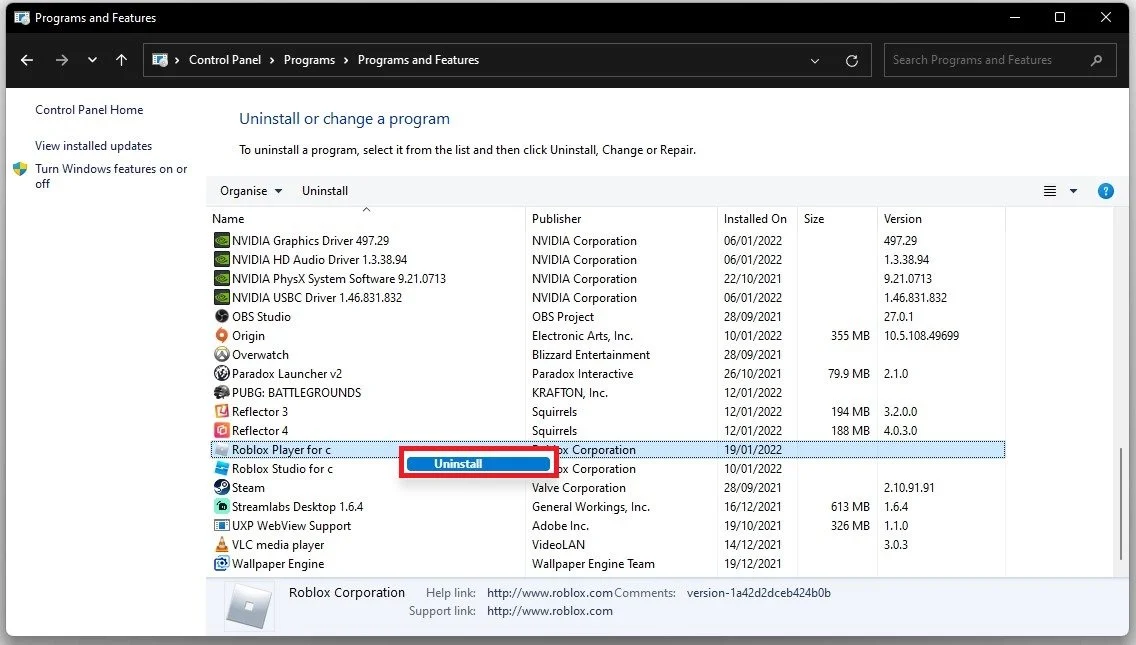Sort by the Installed On column header
Image resolution: width=1136 pixels, height=645 pixels.
tap(757, 219)
